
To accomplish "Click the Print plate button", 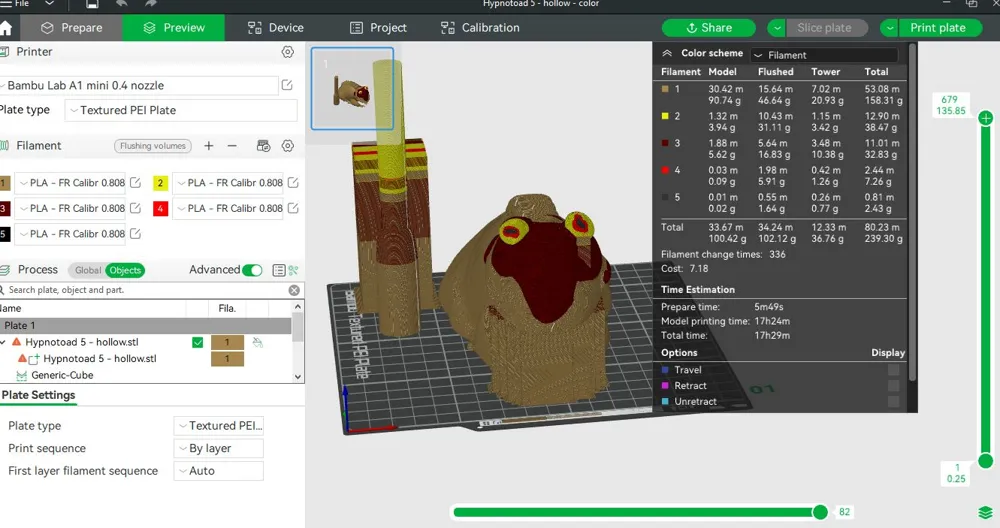I will click(x=940, y=28).
